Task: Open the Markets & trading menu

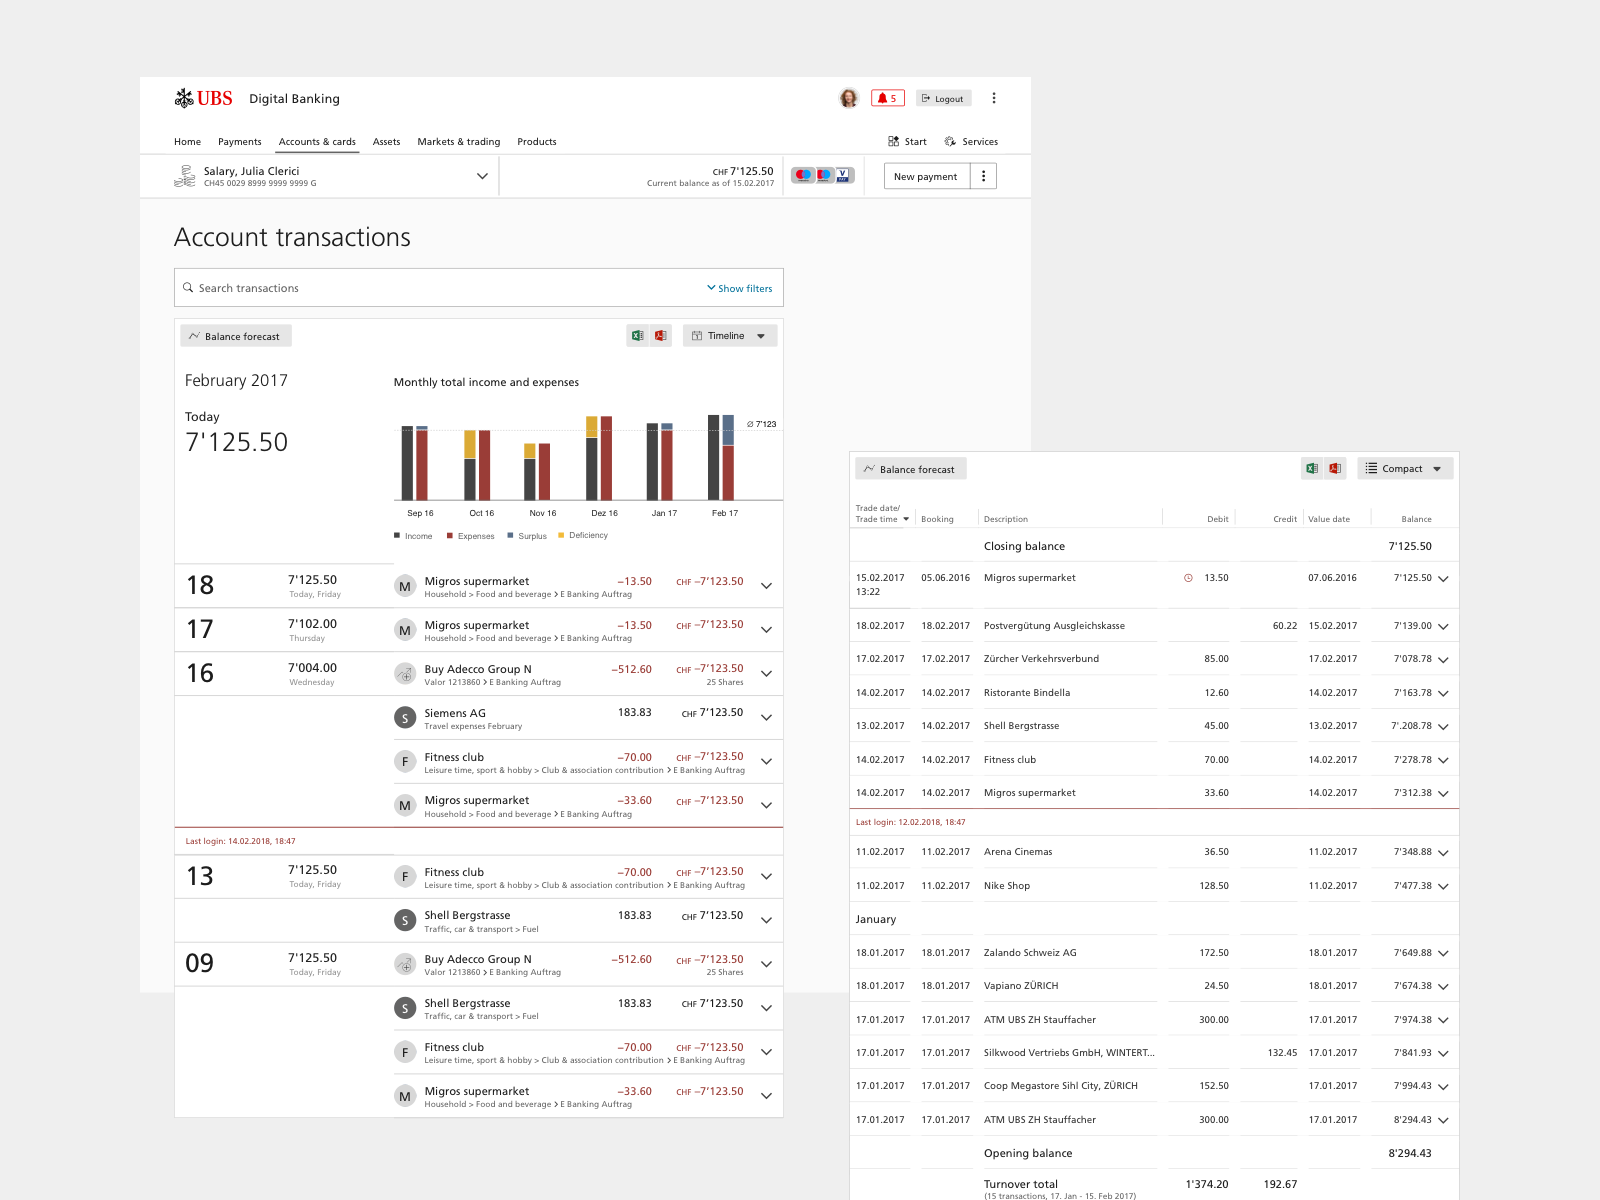Action: [458, 141]
